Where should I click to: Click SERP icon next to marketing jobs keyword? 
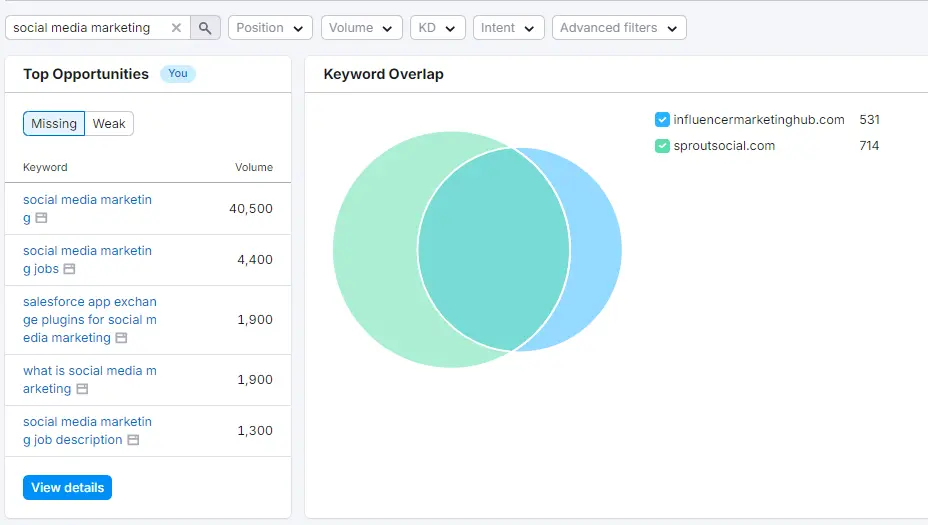click(x=69, y=269)
